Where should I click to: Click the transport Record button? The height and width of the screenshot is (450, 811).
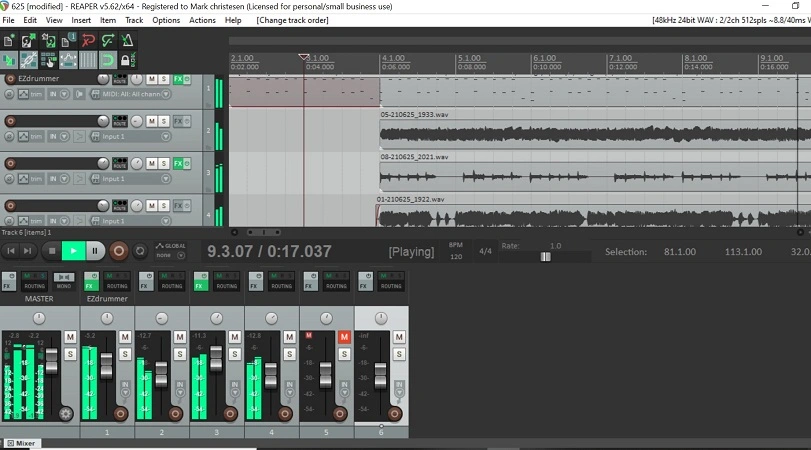[118, 251]
